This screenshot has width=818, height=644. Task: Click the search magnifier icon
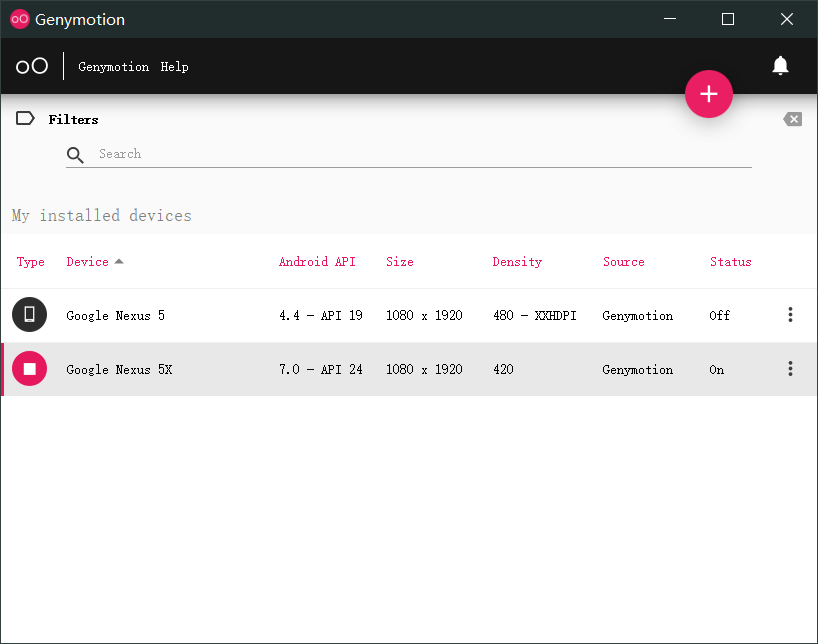(x=75, y=155)
